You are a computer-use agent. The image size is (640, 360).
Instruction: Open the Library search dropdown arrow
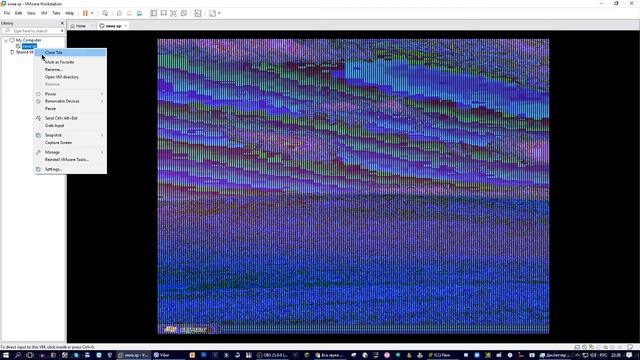click(62, 31)
